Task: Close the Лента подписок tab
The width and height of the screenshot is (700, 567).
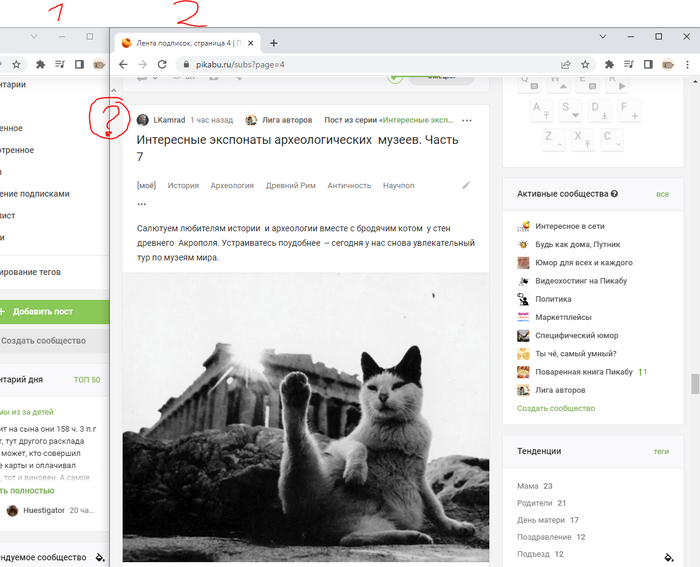Action: [251, 43]
